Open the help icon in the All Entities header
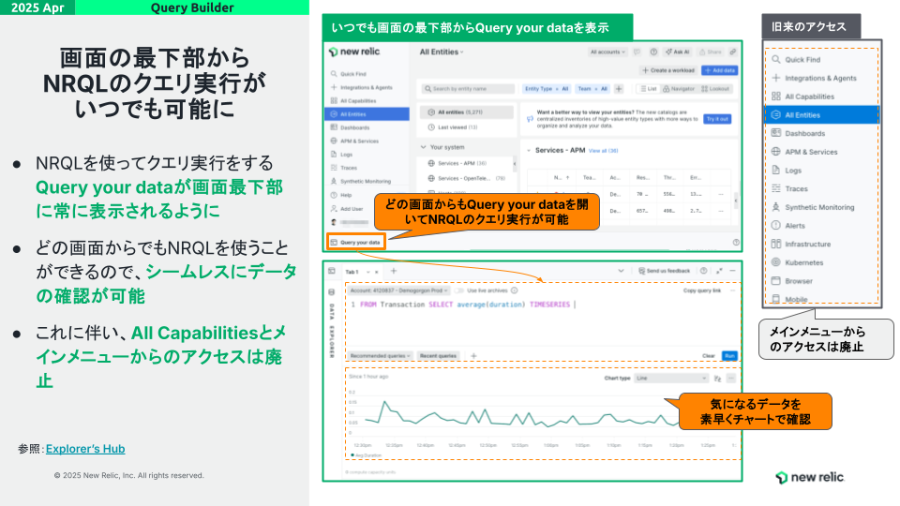 point(653,52)
